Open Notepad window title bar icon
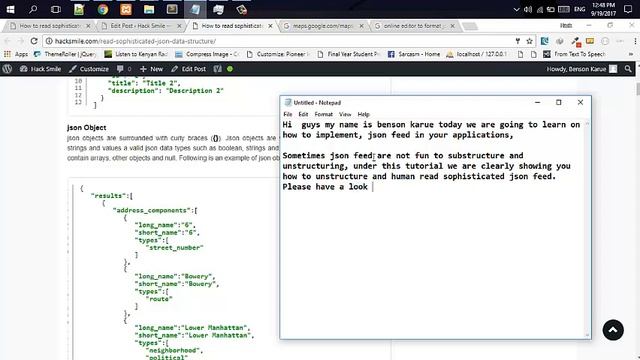The image size is (640, 360). [x=288, y=102]
